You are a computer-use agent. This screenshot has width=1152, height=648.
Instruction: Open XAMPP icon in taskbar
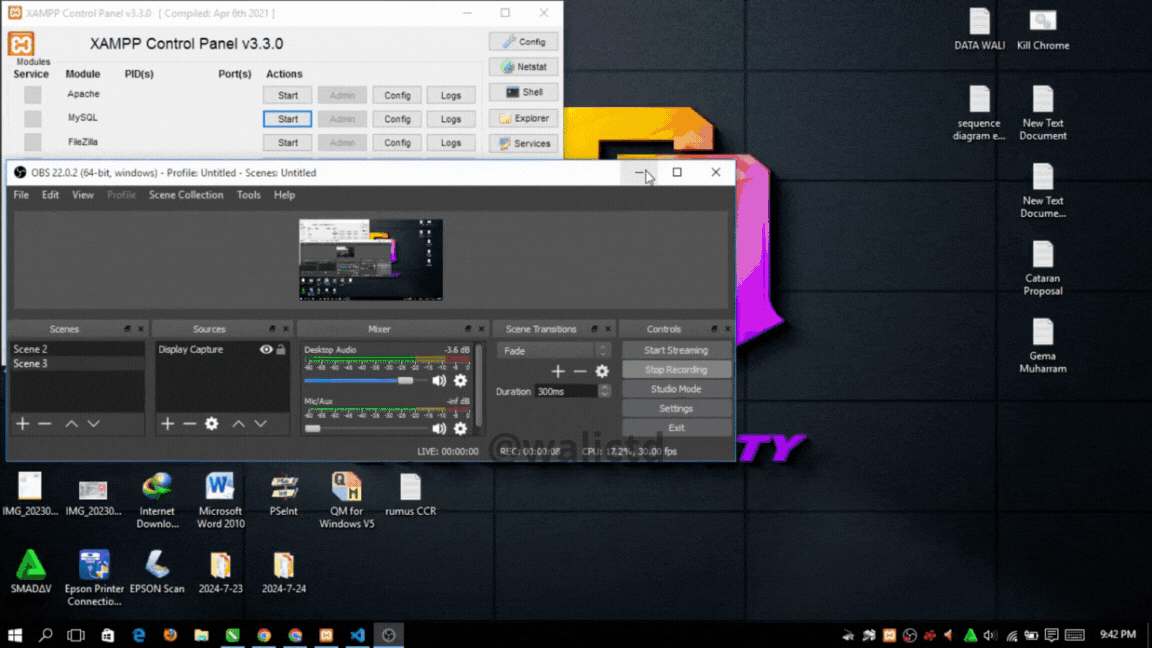pyautogui.click(x=326, y=635)
